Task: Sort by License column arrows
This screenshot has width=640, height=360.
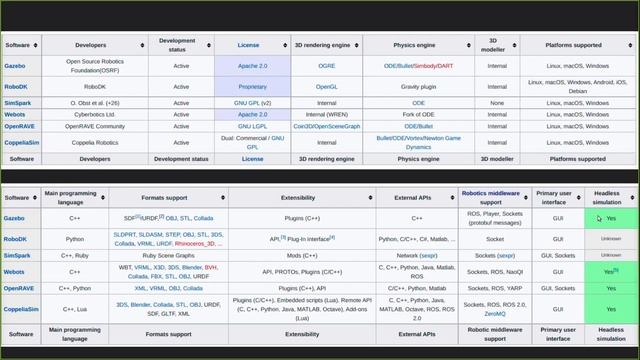Action: click(x=285, y=45)
